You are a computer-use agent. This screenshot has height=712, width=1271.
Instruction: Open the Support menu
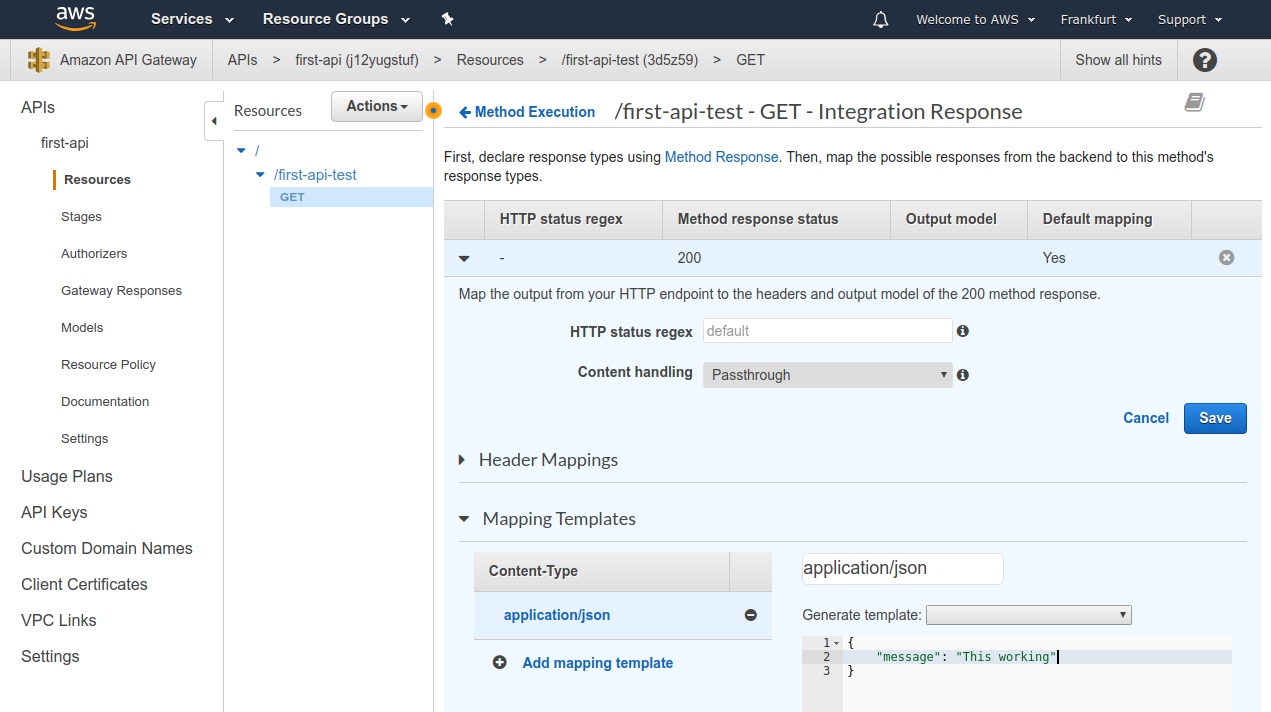tap(1190, 19)
